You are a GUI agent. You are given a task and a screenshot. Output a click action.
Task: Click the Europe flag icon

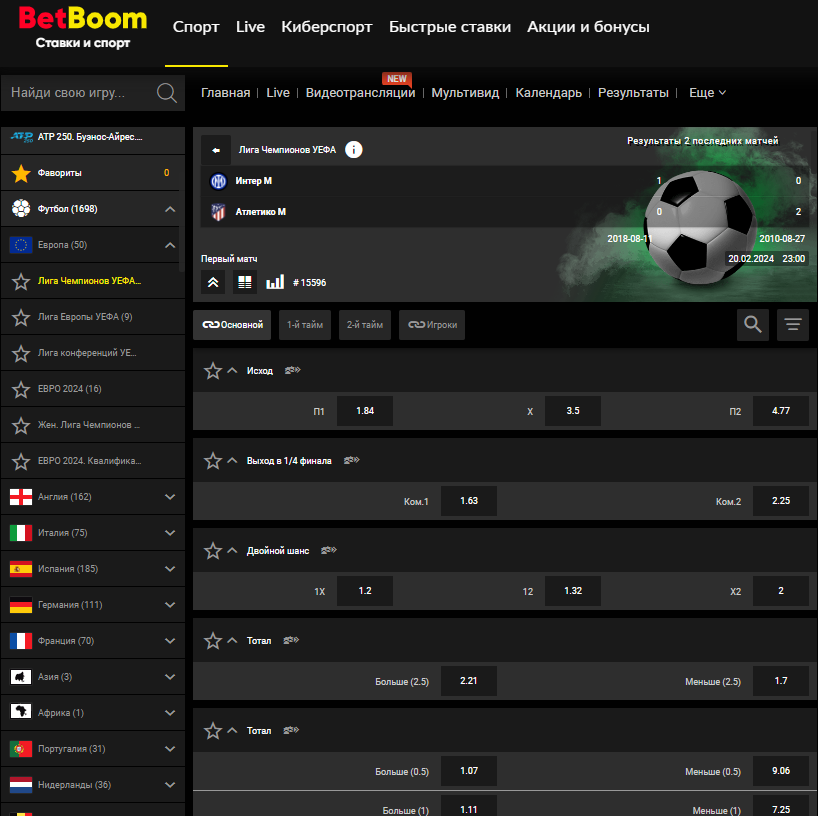(x=21, y=245)
